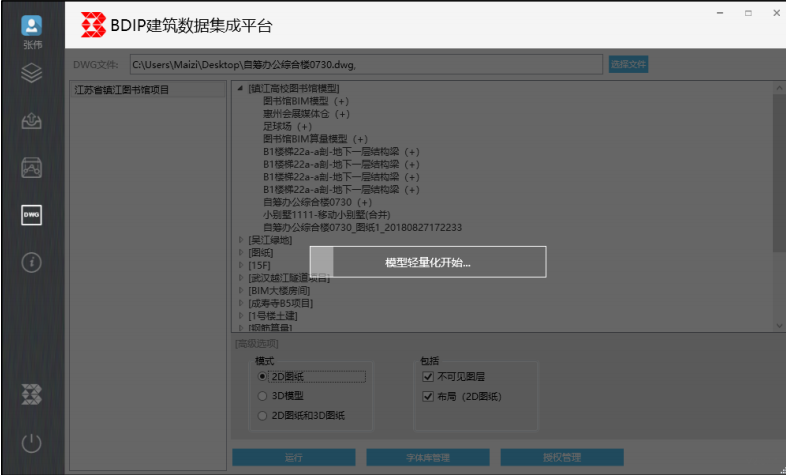Click the DWG文件 path input field
Image resolution: width=786 pixels, height=475 pixels.
click(366, 65)
